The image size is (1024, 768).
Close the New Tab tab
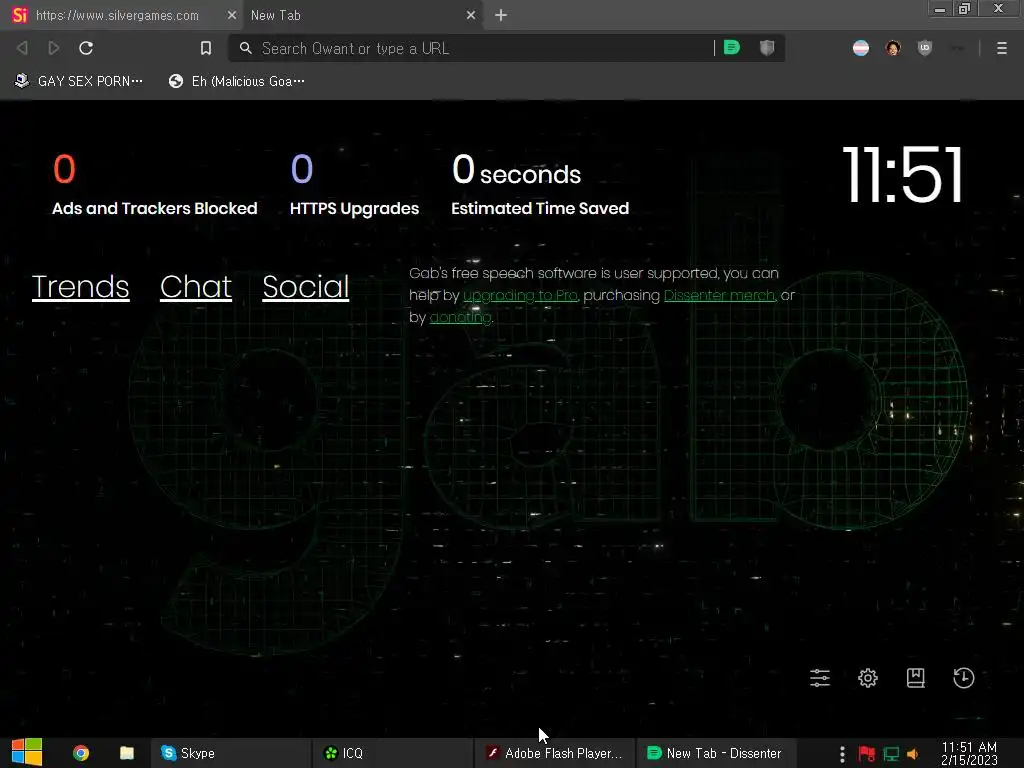(471, 15)
